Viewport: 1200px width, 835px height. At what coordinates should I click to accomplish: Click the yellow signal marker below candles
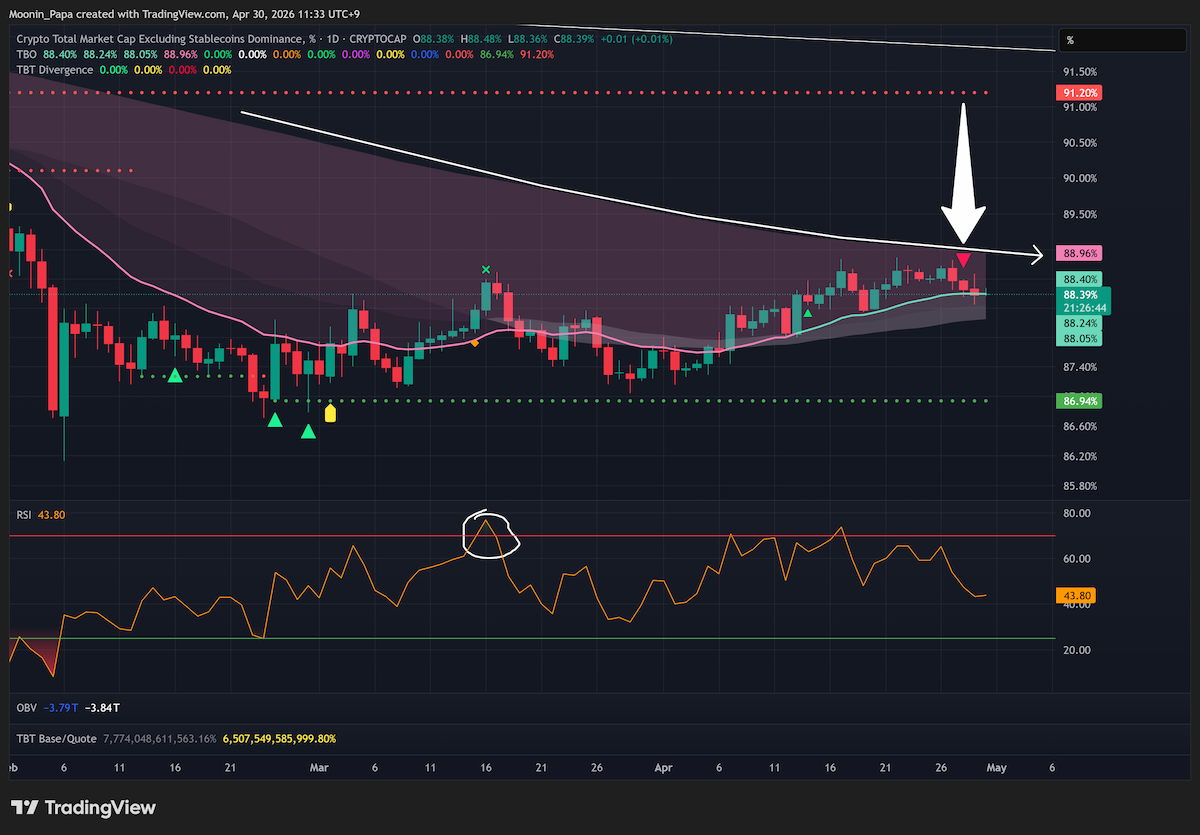(330, 412)
